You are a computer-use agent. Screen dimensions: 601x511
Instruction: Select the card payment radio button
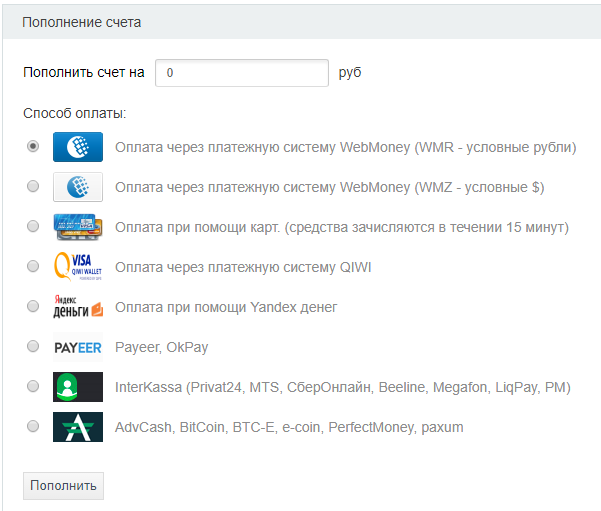click(x=33, y=226)
